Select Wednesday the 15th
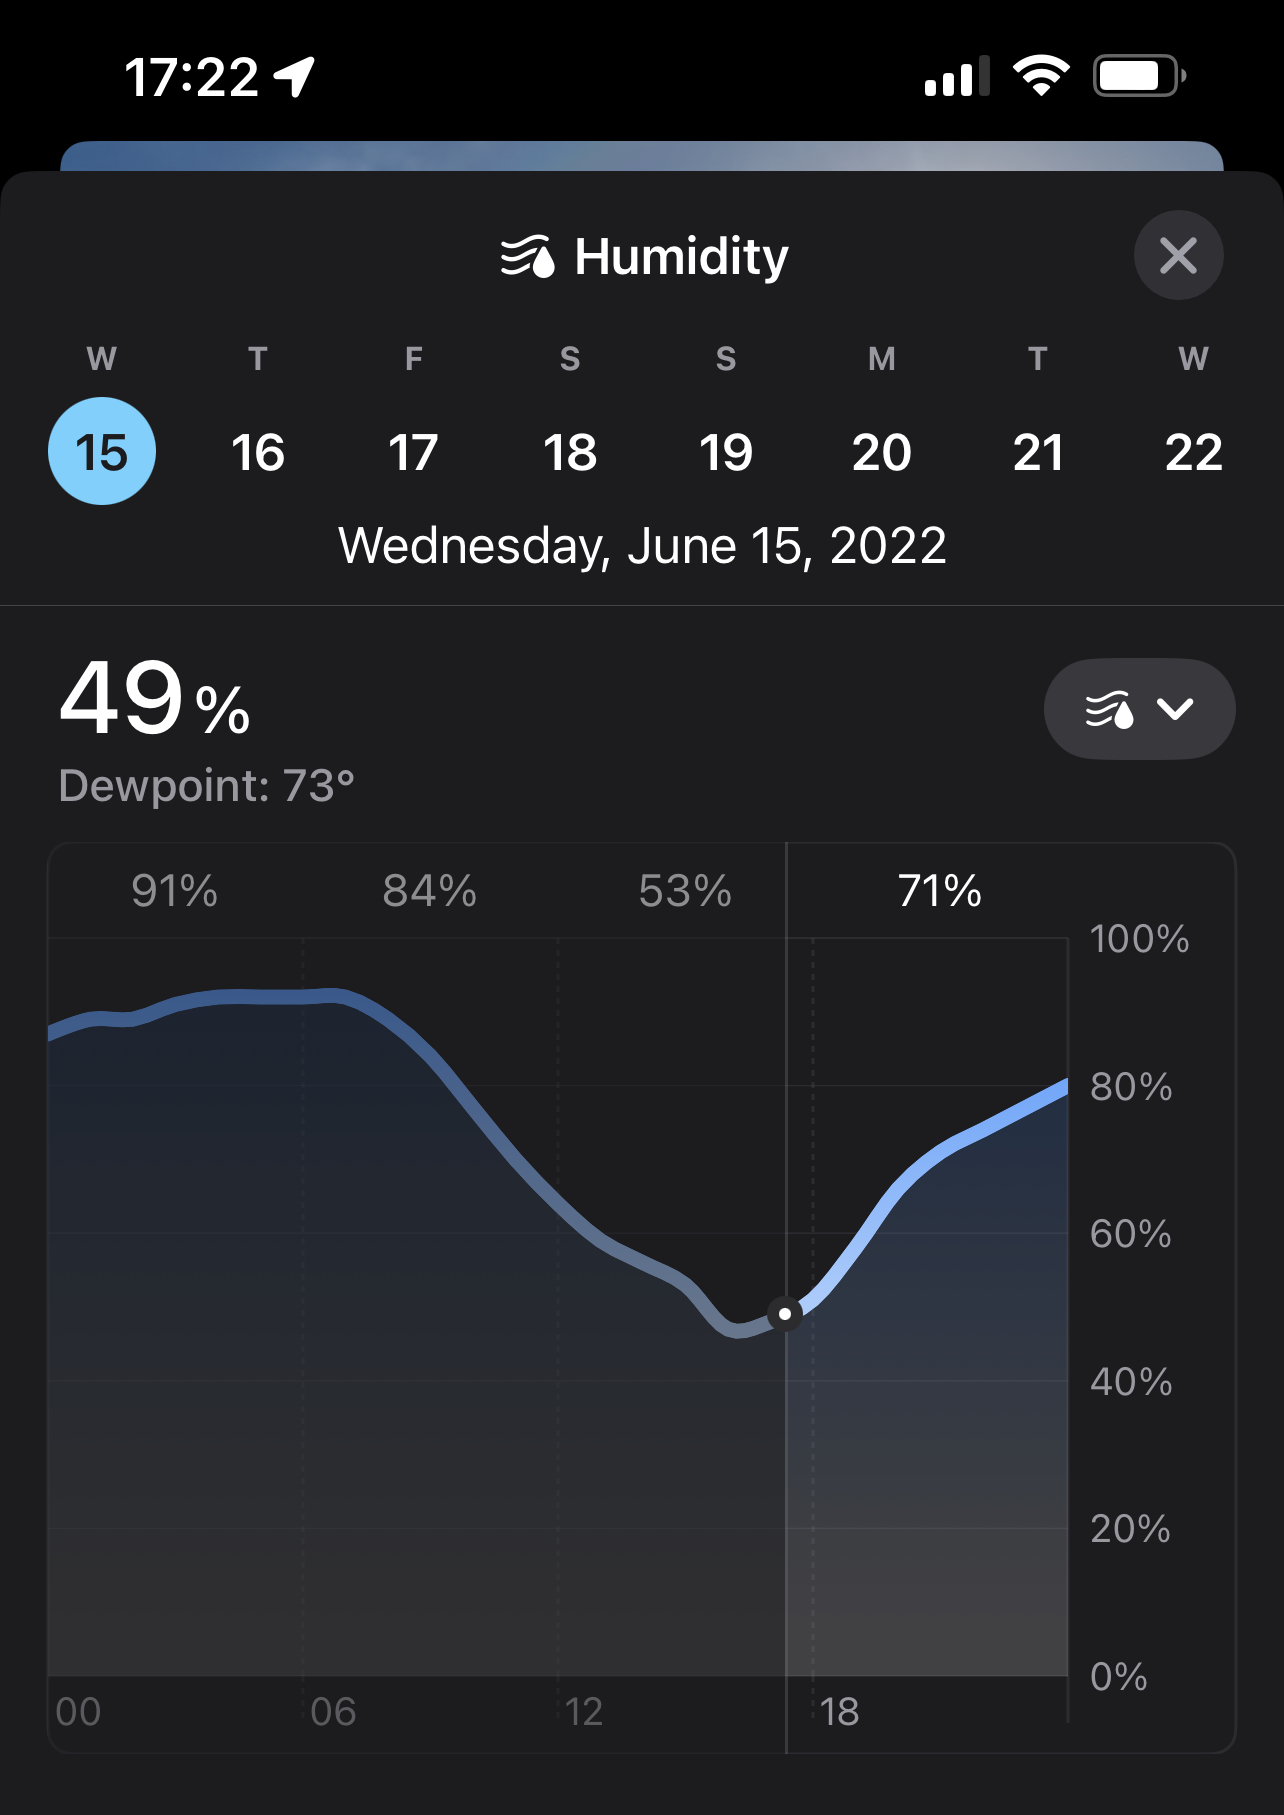 (102, 451)
